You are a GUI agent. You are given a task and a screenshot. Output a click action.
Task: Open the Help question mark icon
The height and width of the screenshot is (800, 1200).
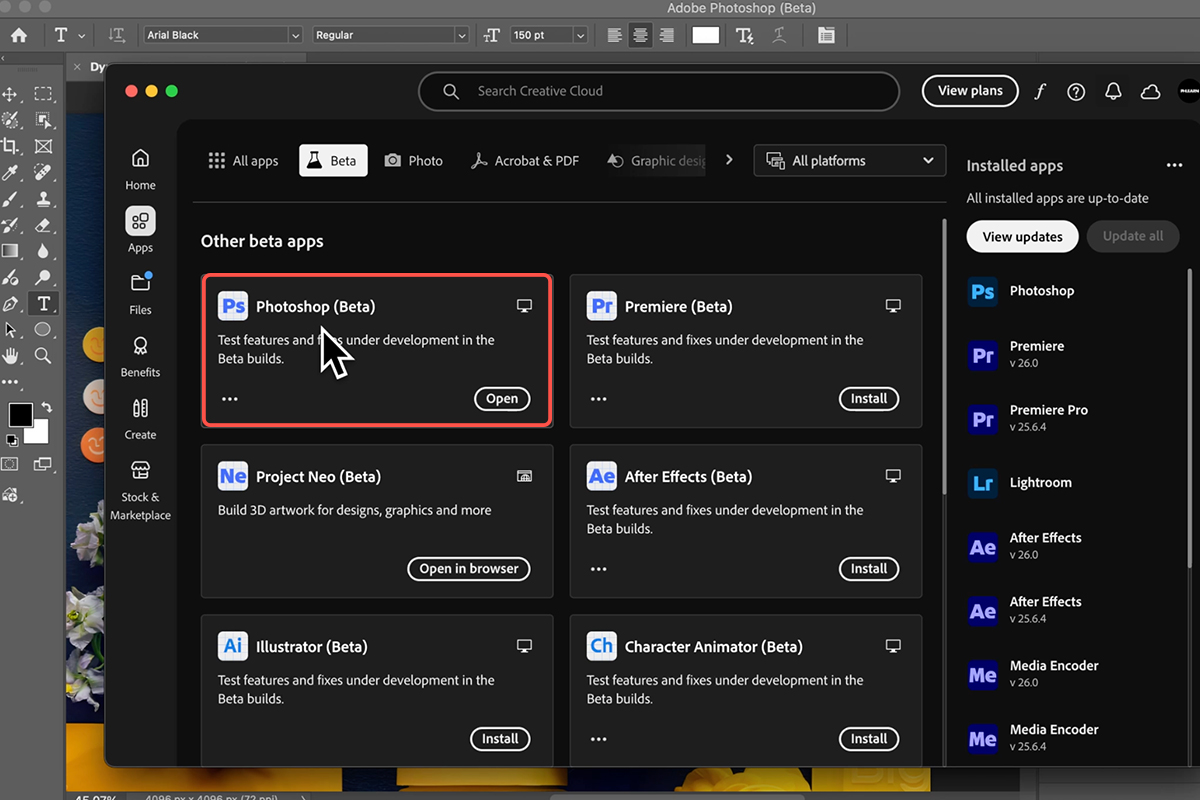coord(1076,91)
